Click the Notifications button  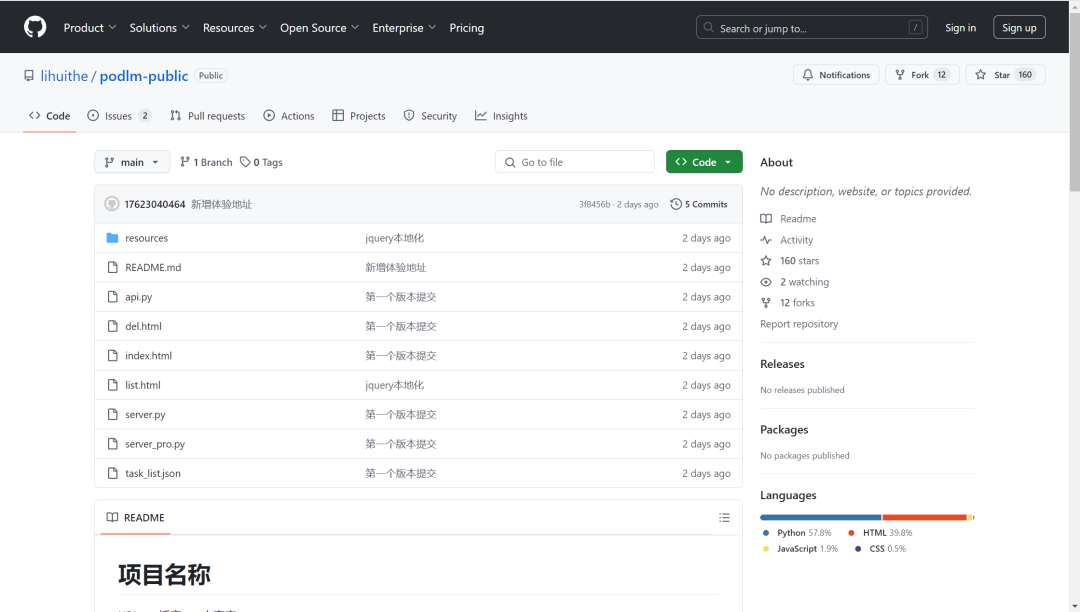click(836, 75)
